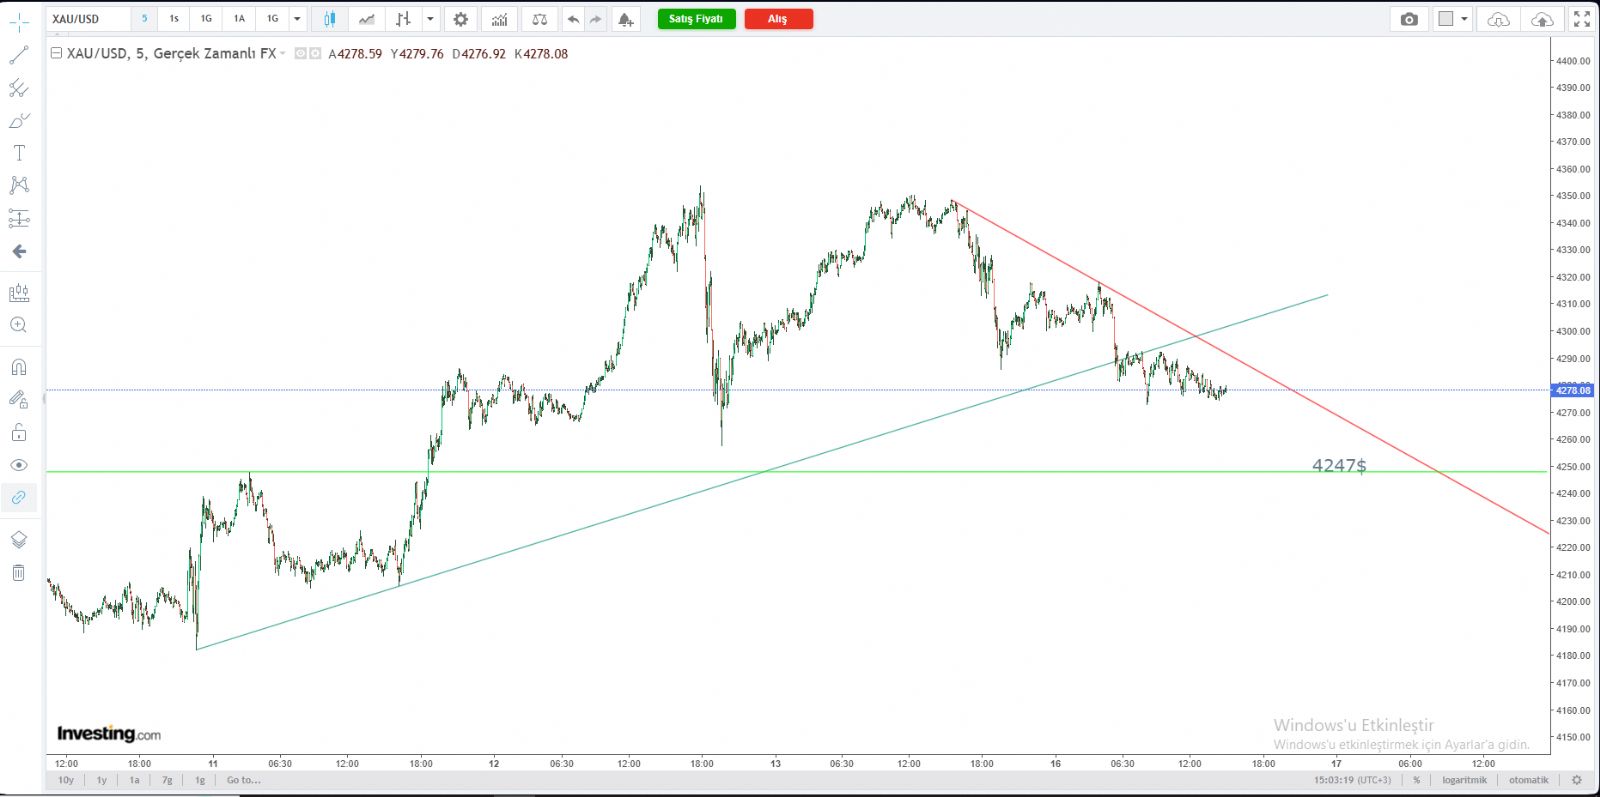Toggle lock all drawing tools

[x=18, y=432]
